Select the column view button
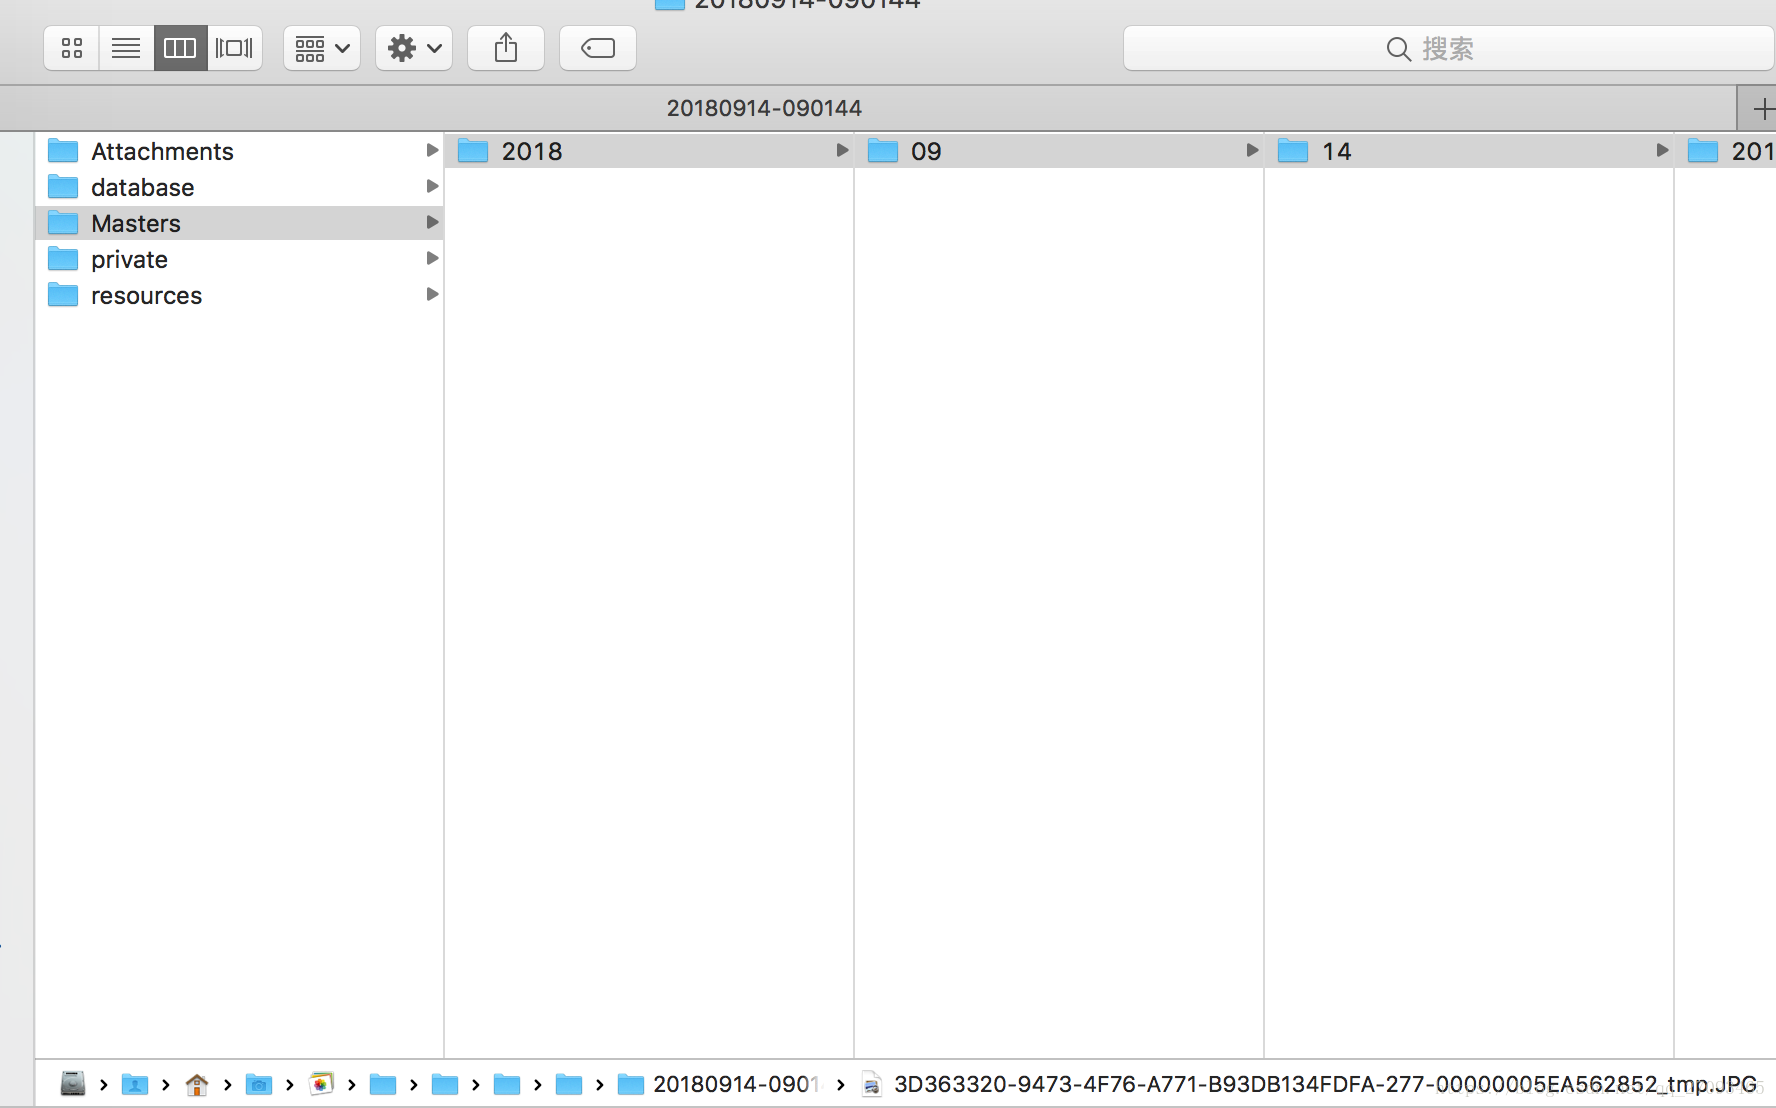This screenshot has height=1108, width=1776. (180, 48)
